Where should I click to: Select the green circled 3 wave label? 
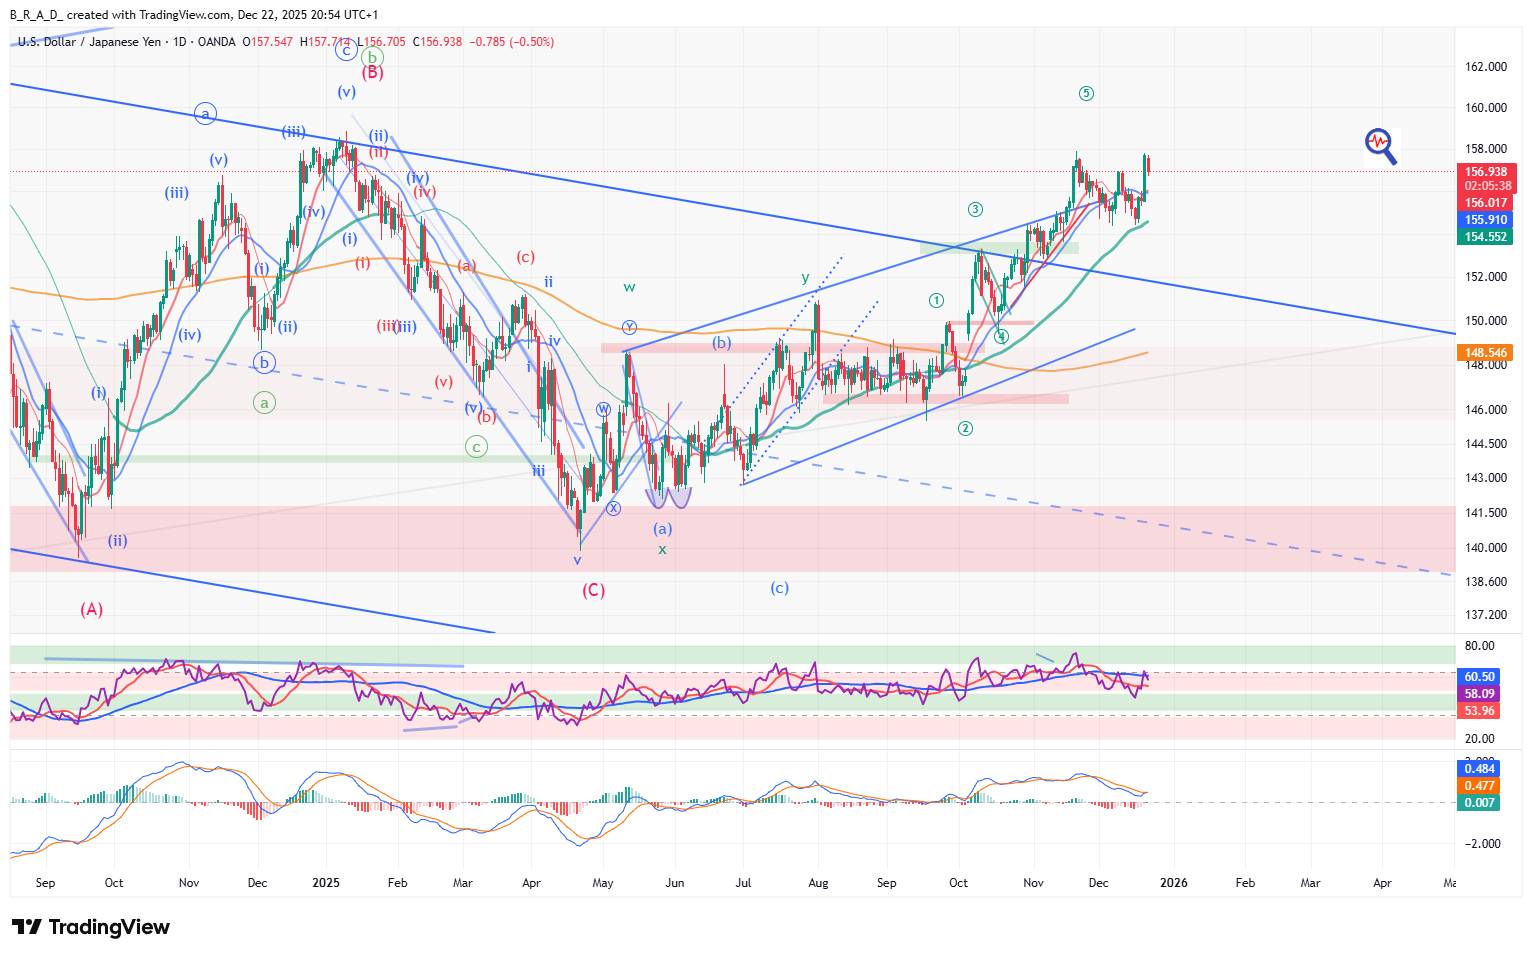975,210
